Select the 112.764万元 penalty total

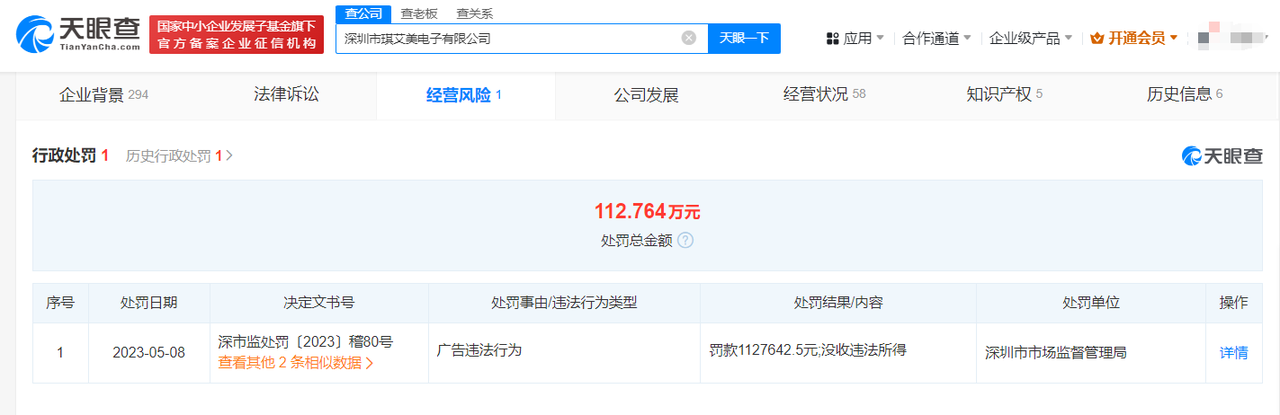(x=648, y=211)
